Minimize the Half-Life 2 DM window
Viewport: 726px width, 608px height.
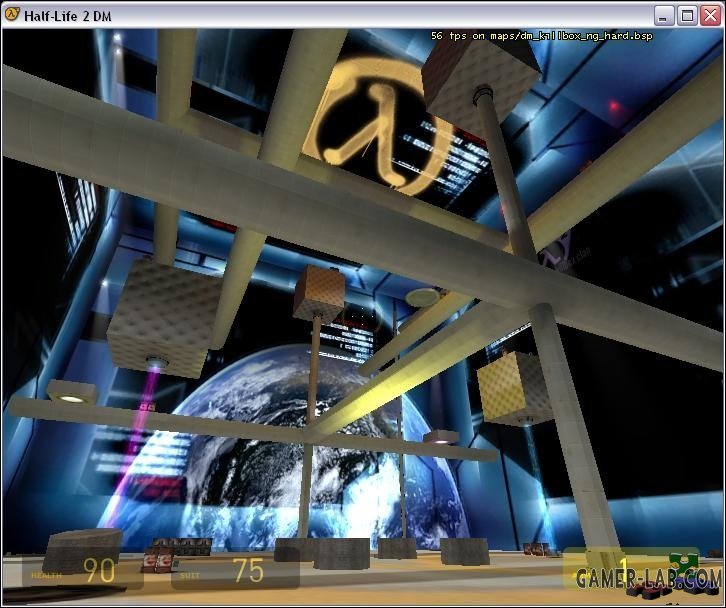pos(664,16)
